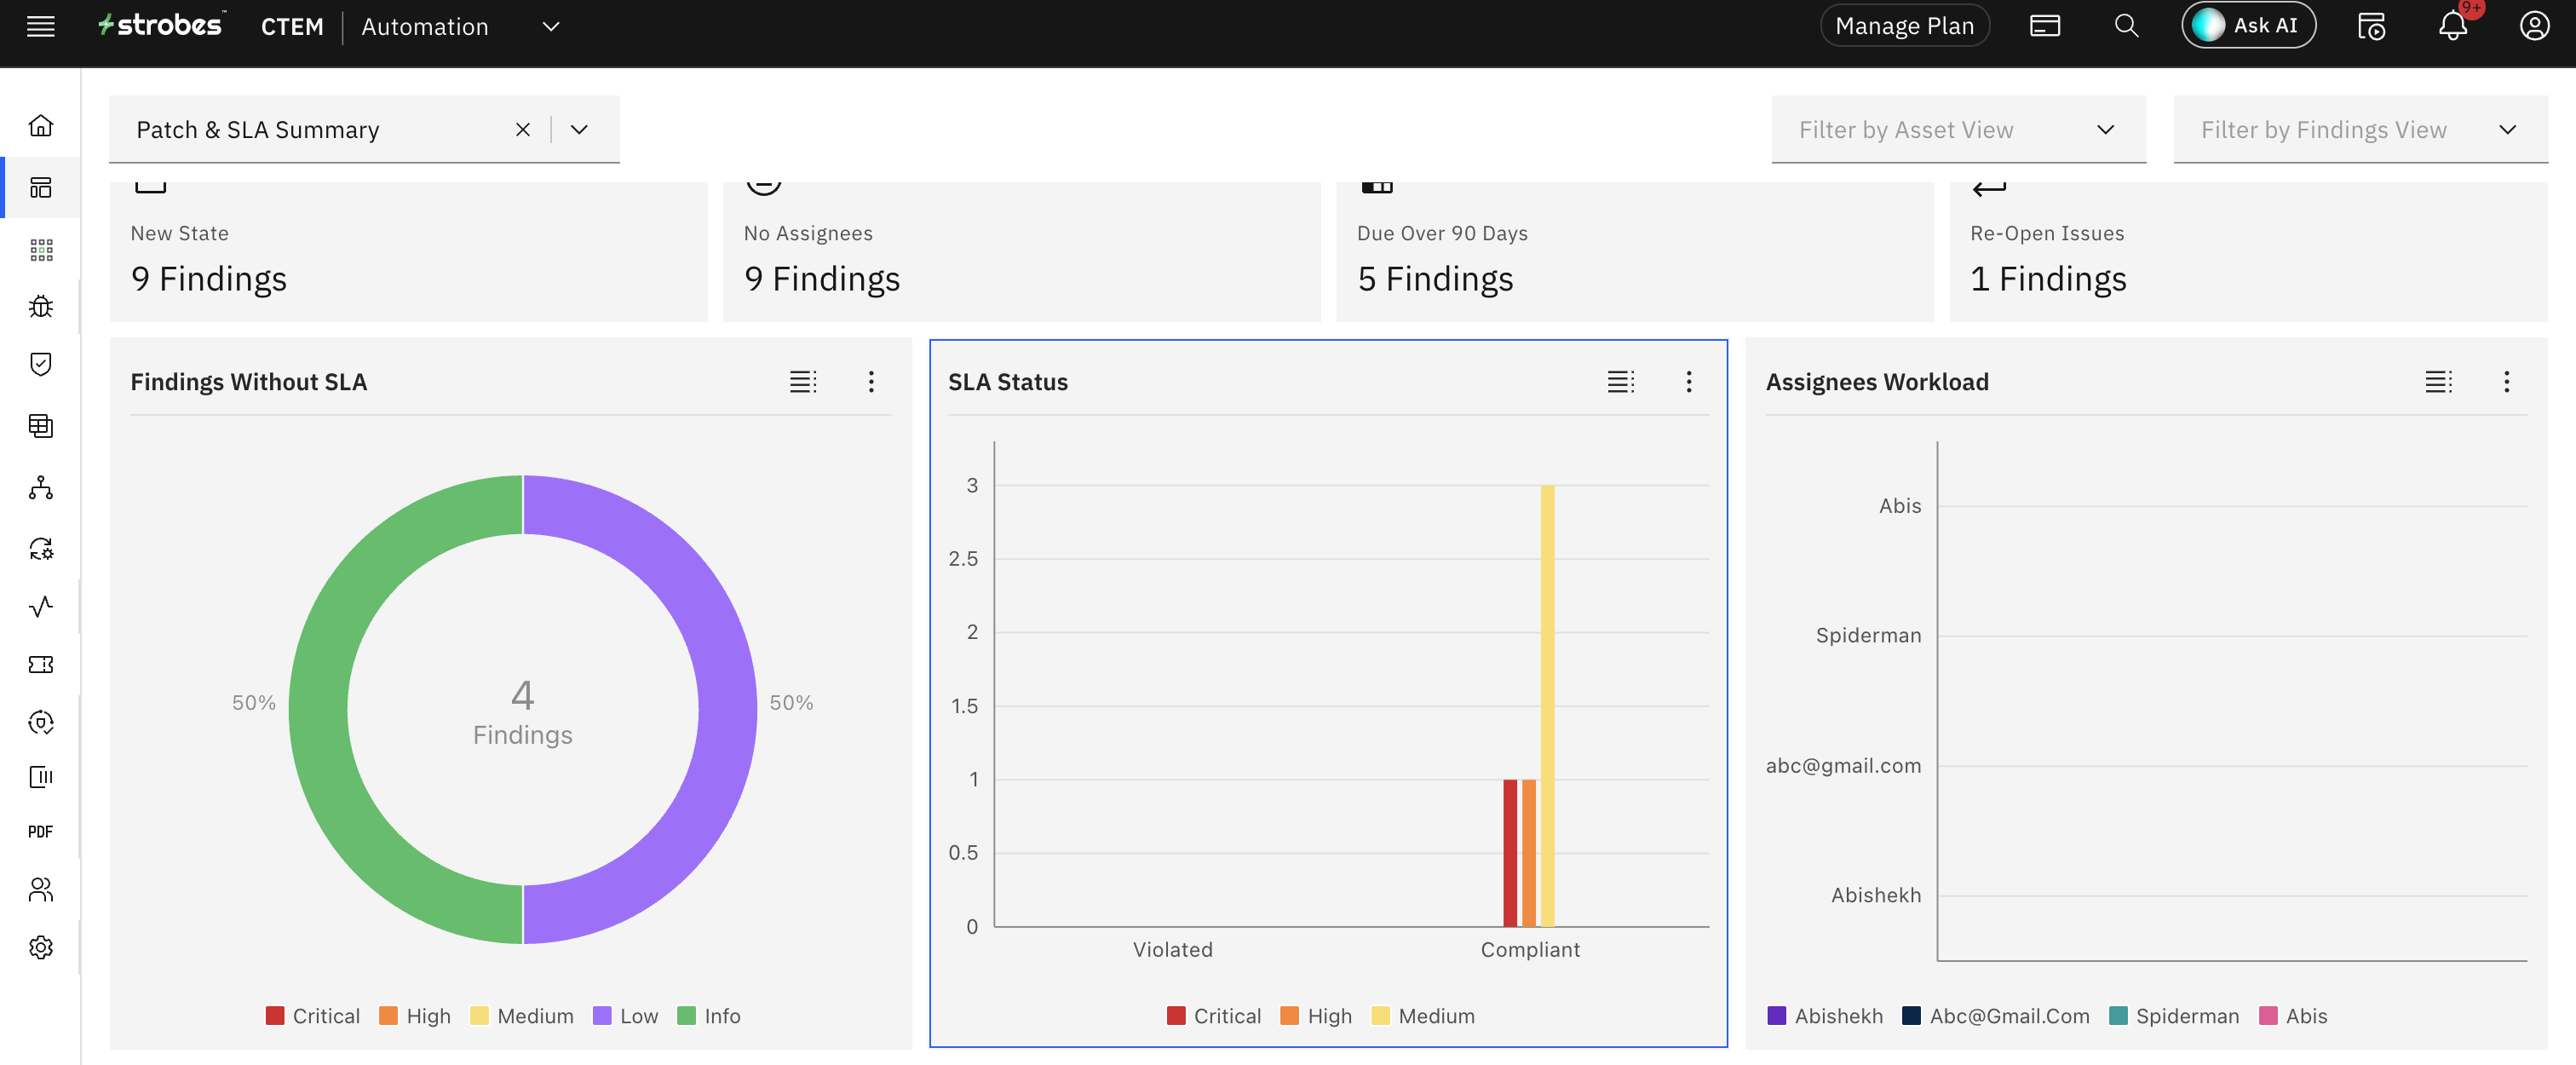Toggle Low series in Findings Without SLA legend
The image size is (2576, 1065).
625,1016
